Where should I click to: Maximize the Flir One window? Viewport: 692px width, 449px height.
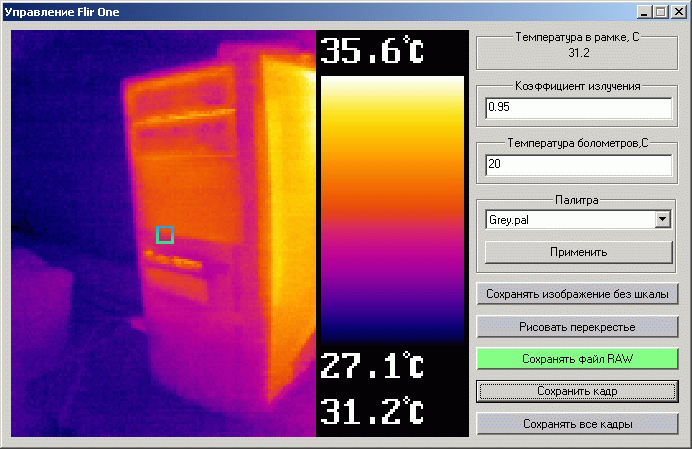(x=661, y=12)
